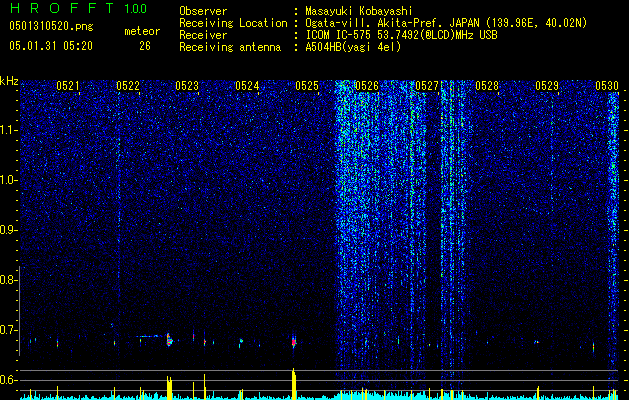Click the 0528 time marker
Screen dimensions: 629x400
click(x=487, y=86)
